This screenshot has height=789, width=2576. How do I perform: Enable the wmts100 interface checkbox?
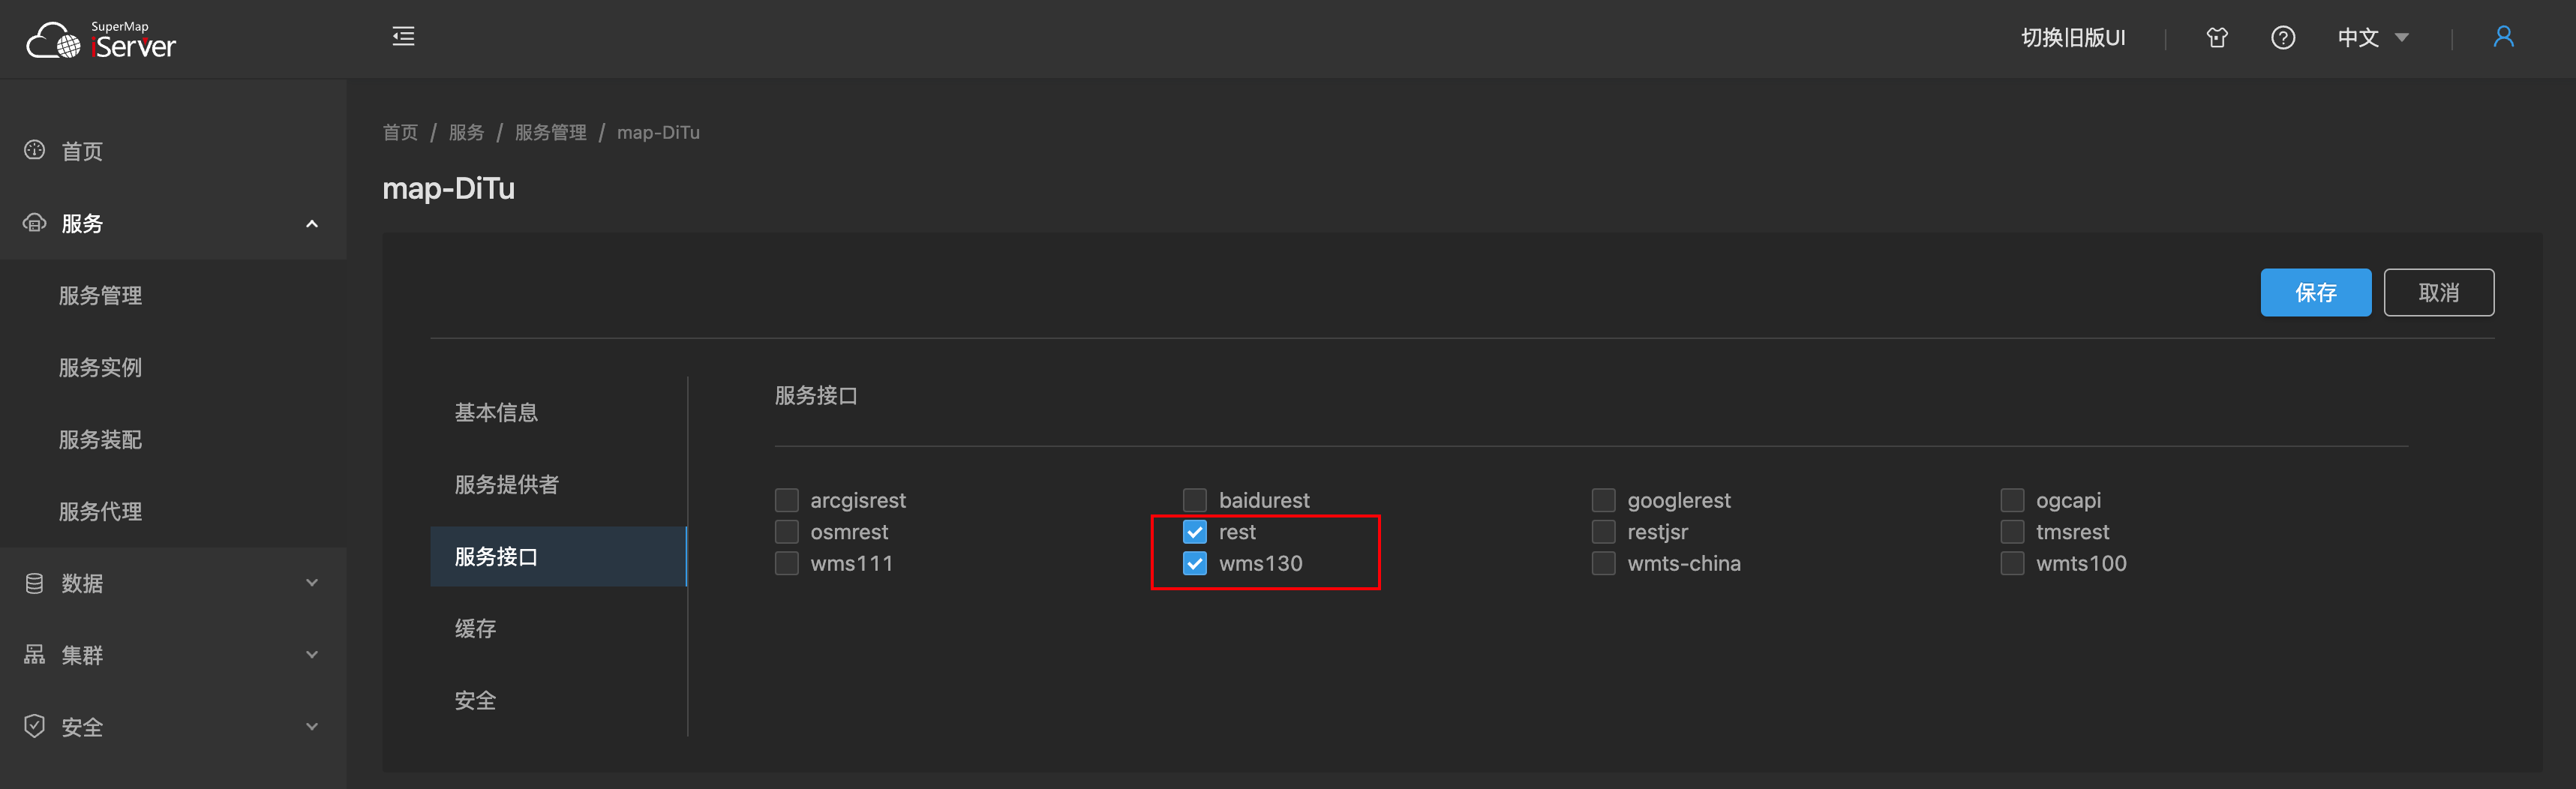coord(2012,564)
